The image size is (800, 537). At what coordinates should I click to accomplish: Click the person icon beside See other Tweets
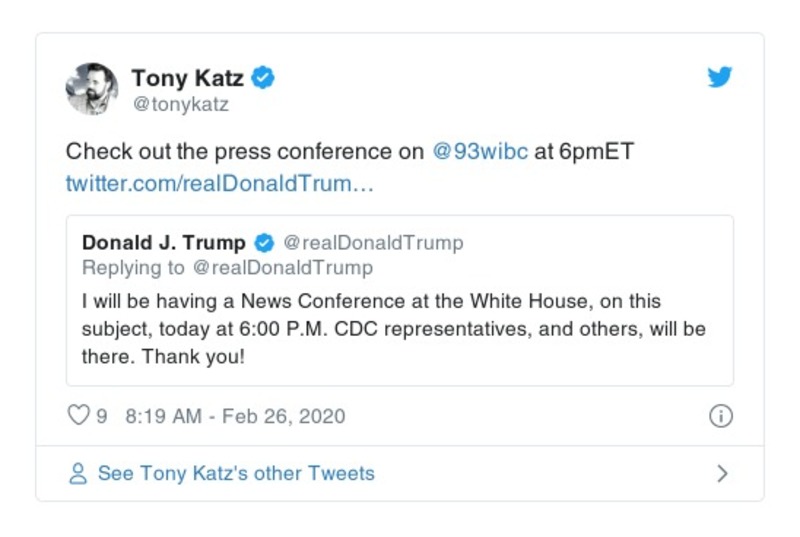coord(77,474)
